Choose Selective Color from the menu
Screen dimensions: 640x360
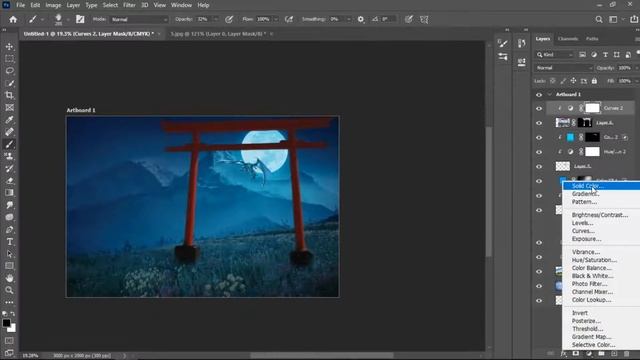point(593,345)
